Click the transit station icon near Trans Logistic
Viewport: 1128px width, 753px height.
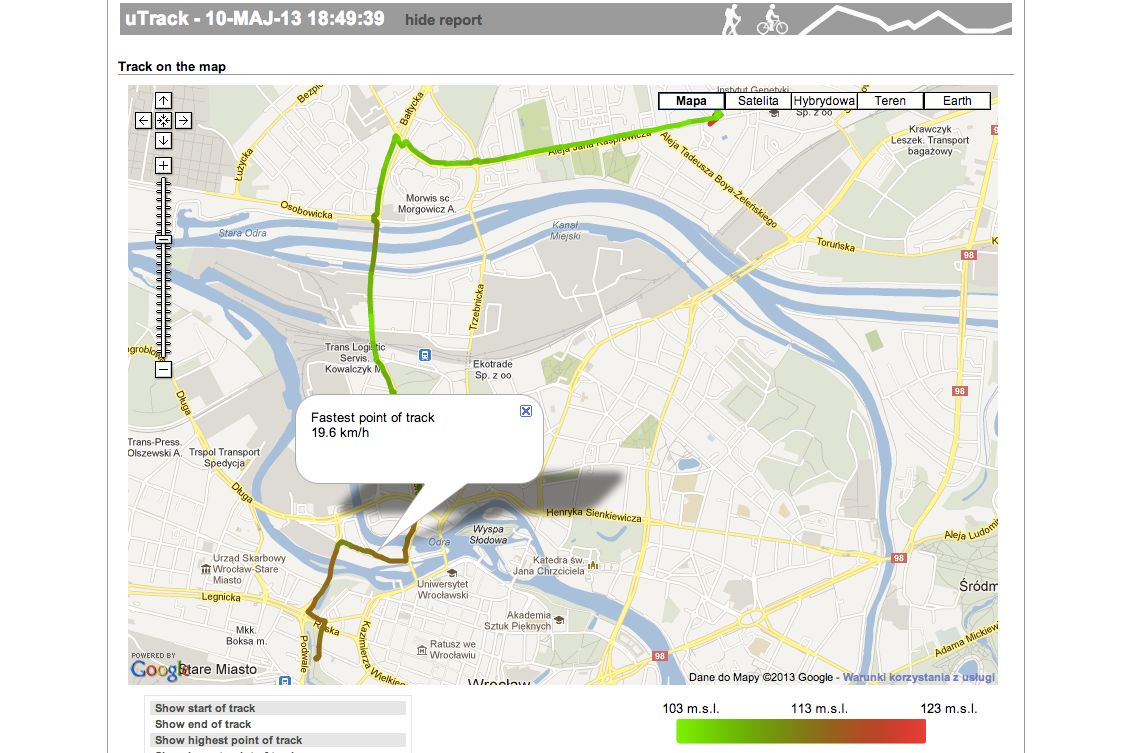click(425, 355)
